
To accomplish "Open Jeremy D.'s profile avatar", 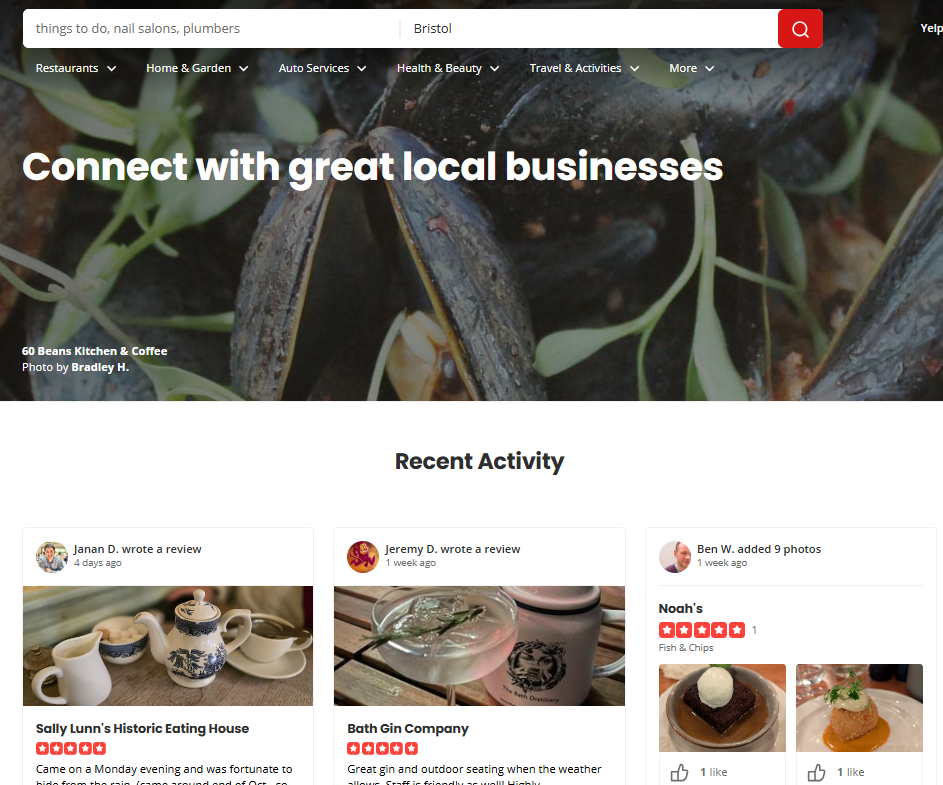I will point(363,556).
